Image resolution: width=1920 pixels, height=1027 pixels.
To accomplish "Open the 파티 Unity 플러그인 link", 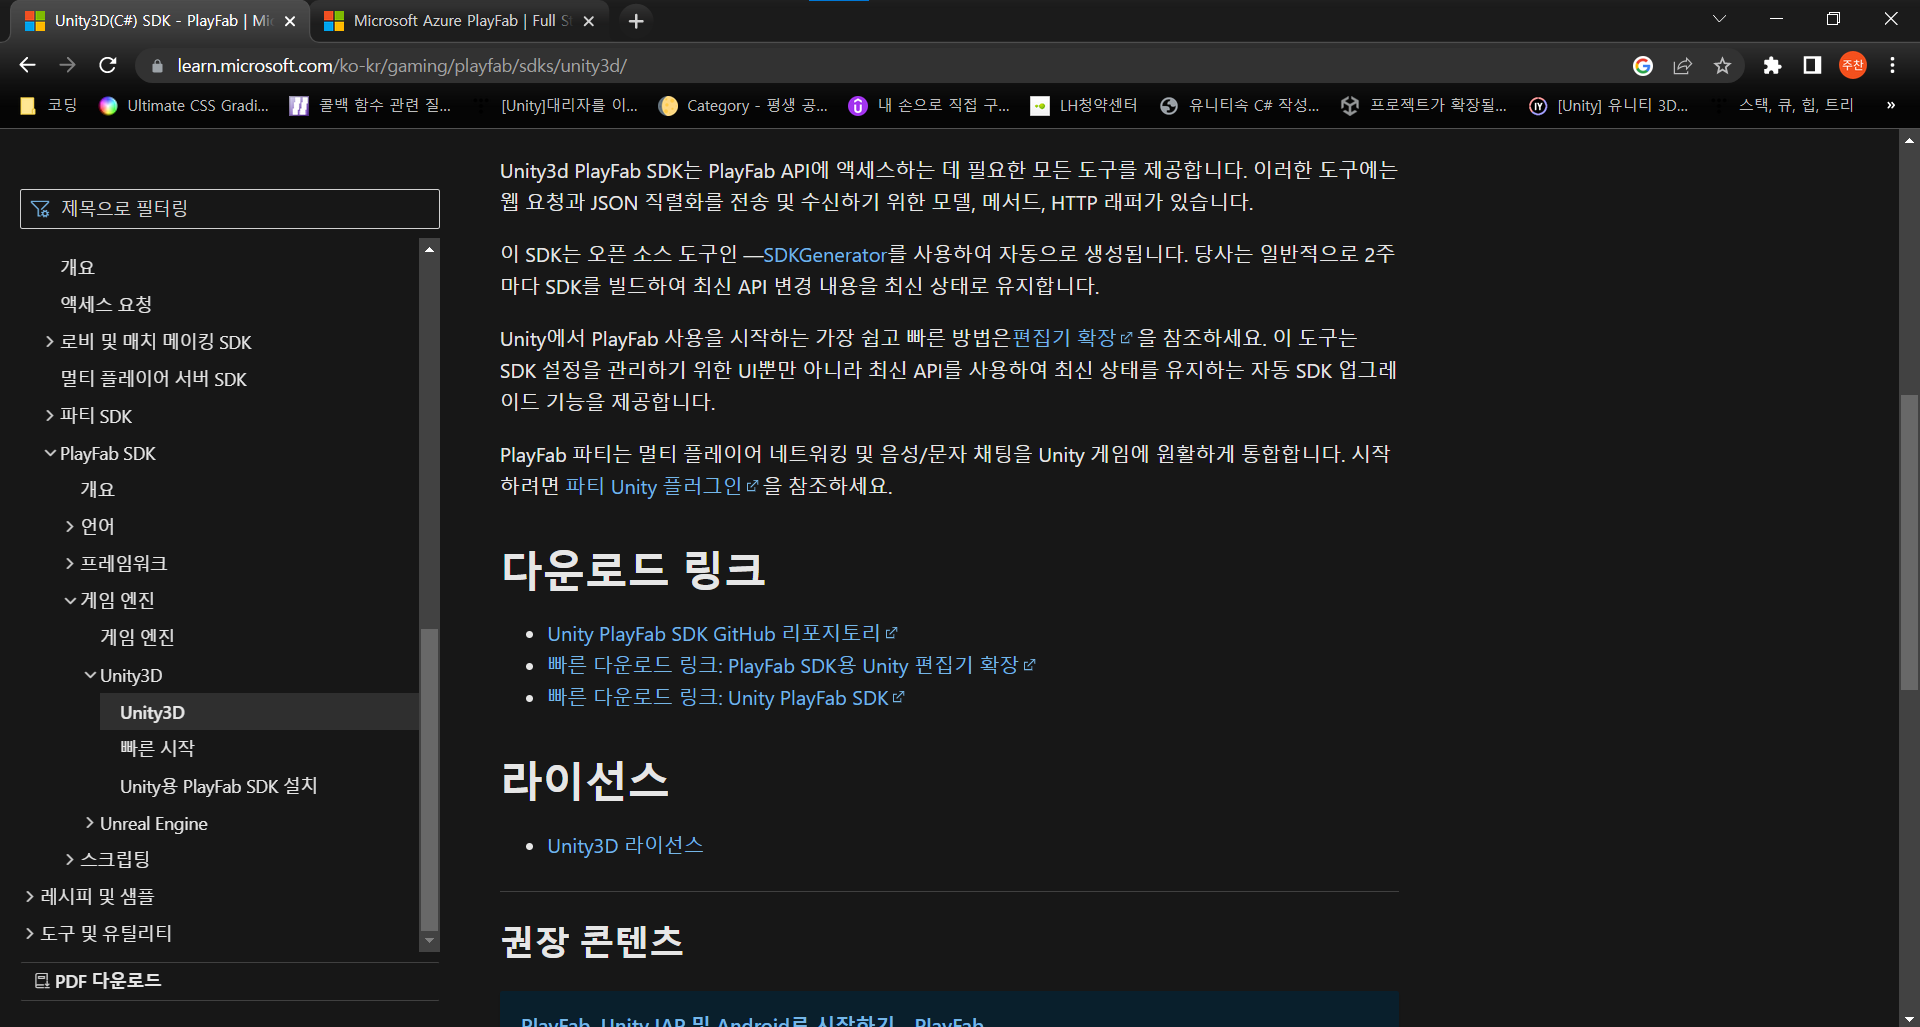I will coord(662,486).
